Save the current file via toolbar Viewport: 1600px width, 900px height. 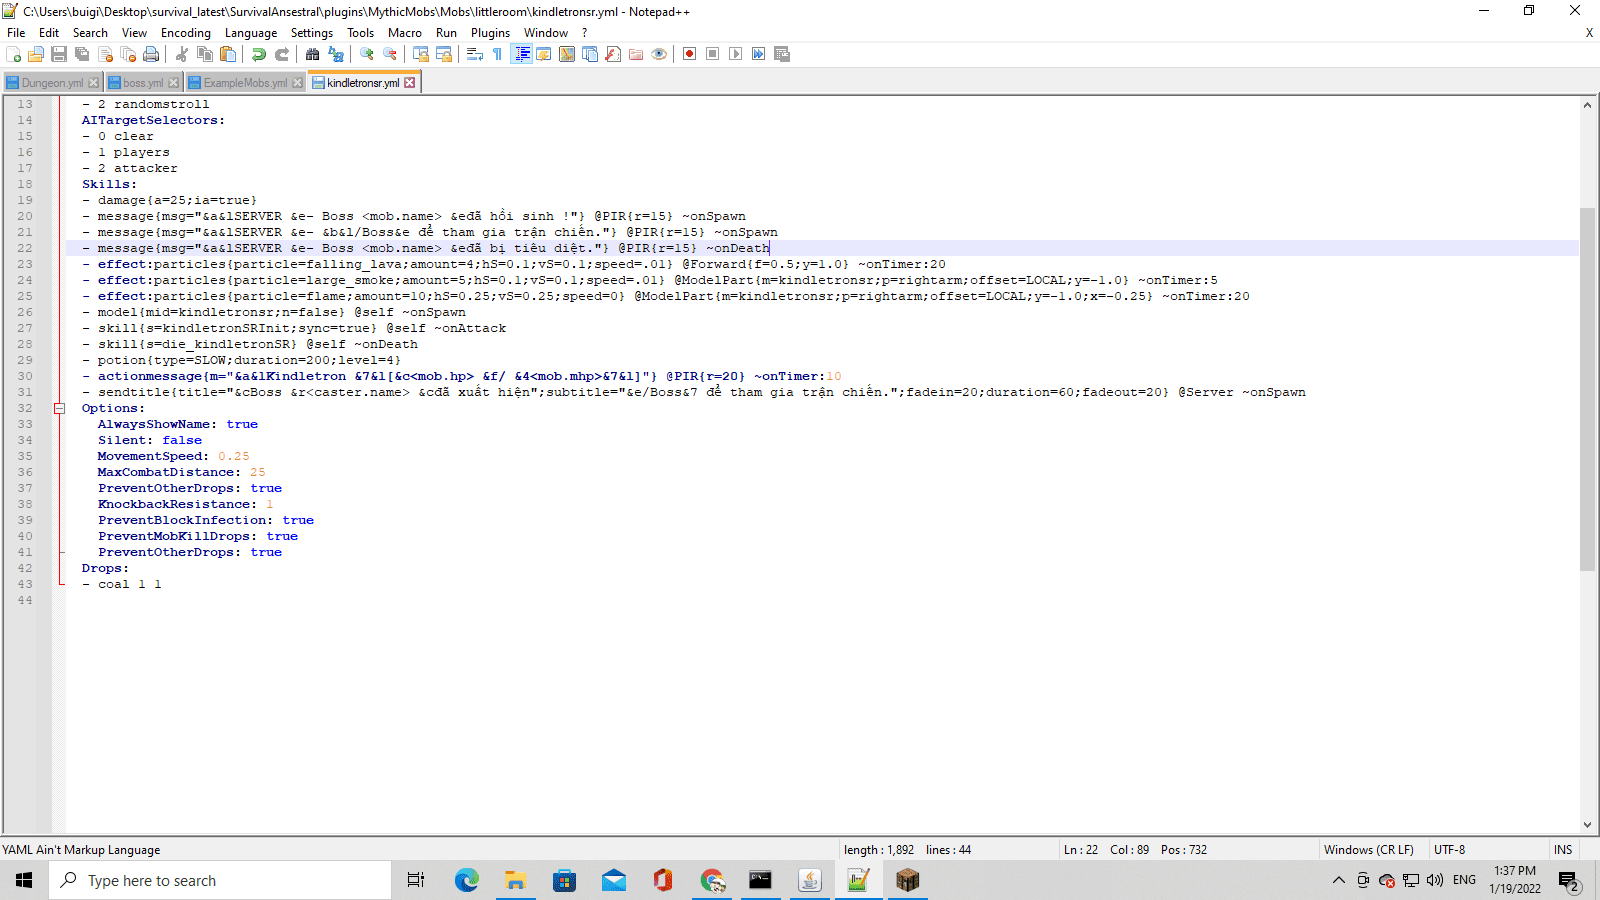pyautogui.click(x=59, y=54)
